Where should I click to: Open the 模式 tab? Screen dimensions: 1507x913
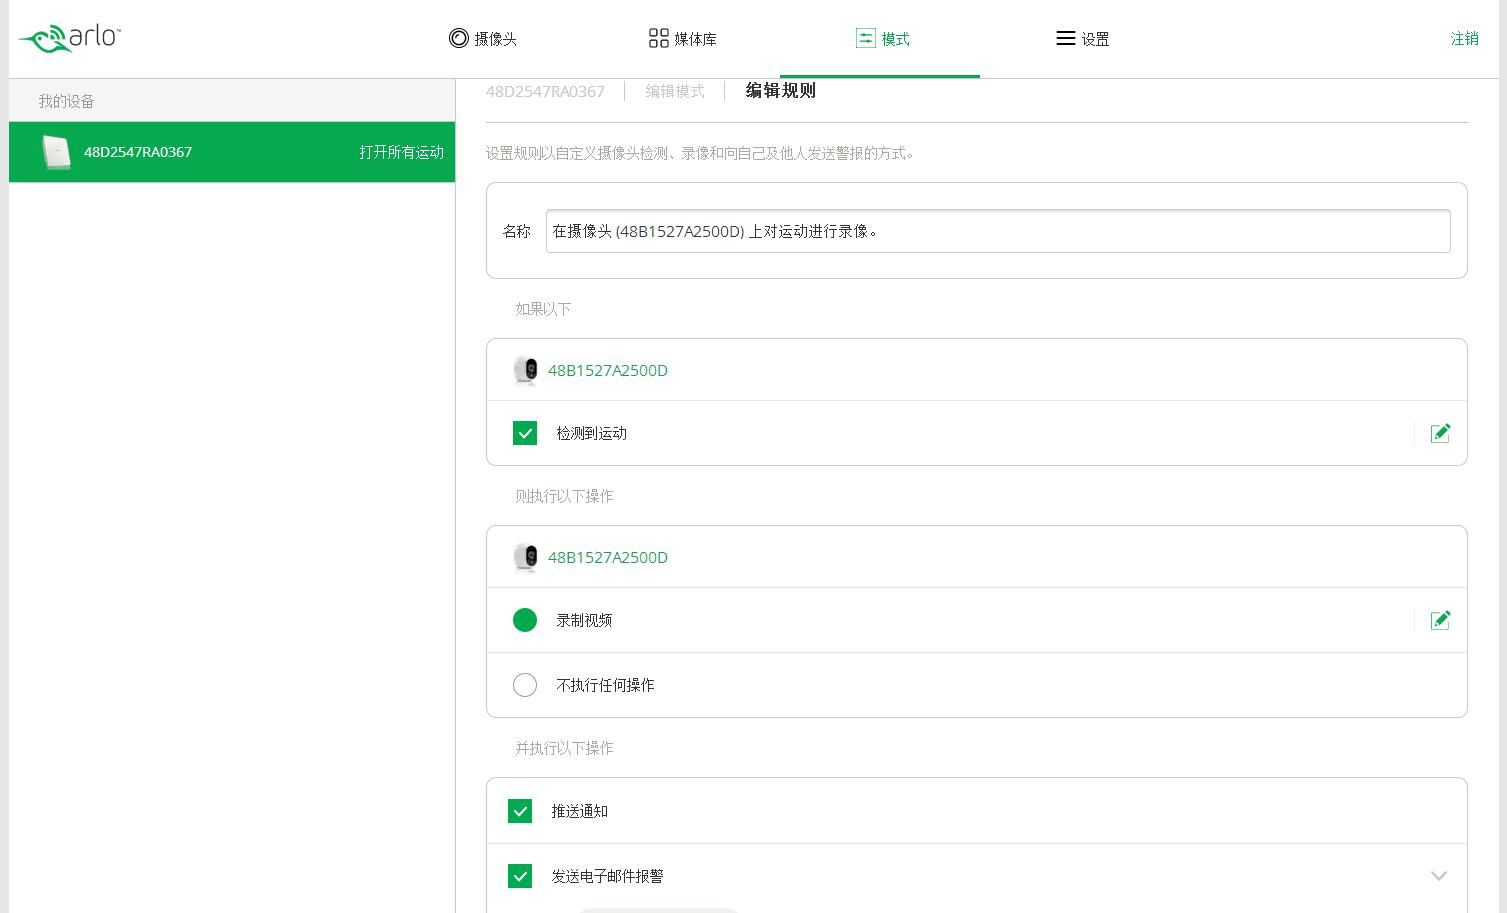click(882, 39)
